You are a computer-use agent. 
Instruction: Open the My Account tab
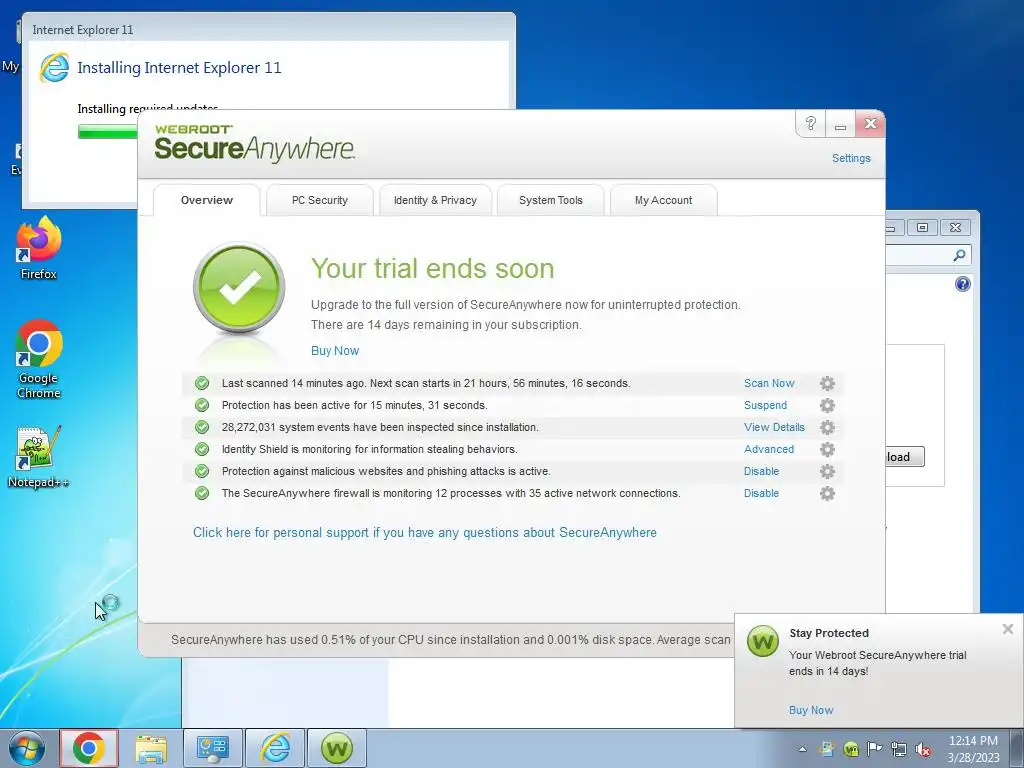coord(664,200)
